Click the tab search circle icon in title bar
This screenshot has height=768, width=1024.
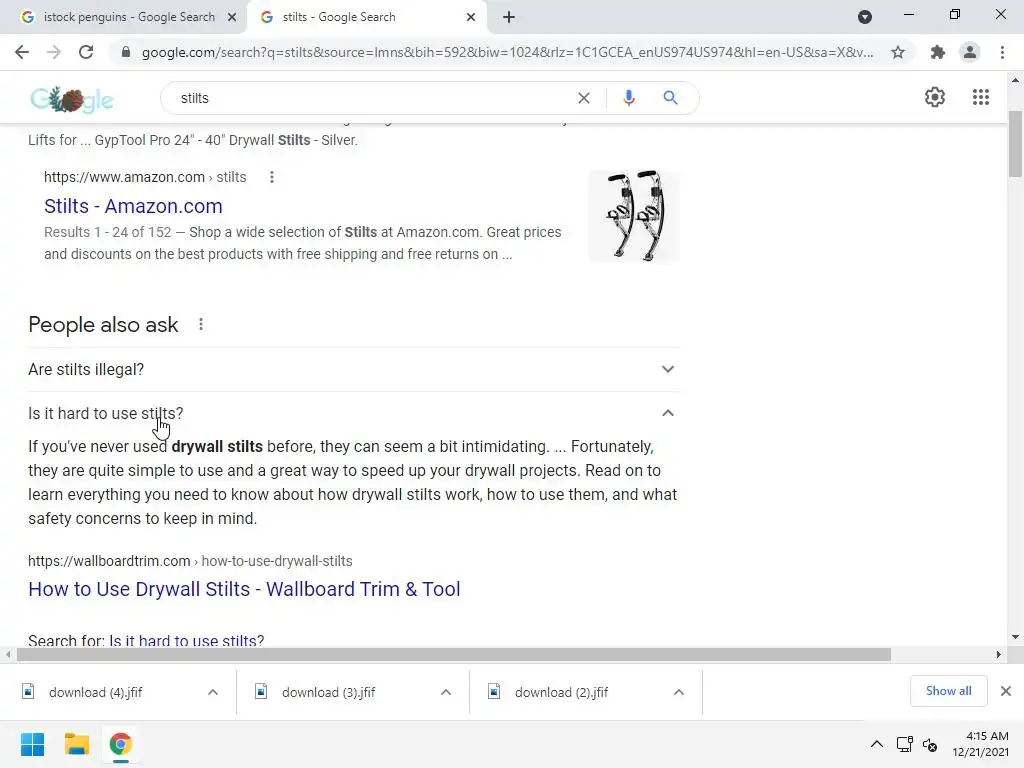pos(865,17)
